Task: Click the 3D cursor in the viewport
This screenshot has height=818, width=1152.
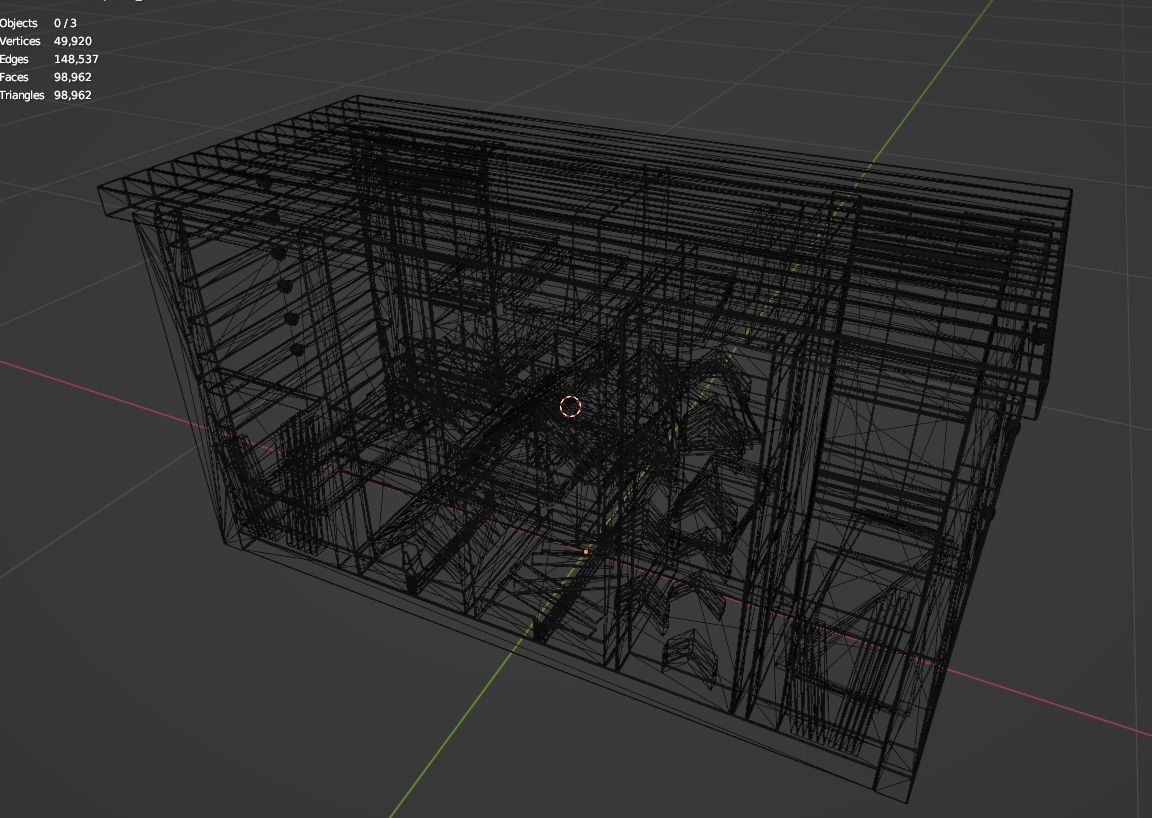Action: click(x=571, y=406)
